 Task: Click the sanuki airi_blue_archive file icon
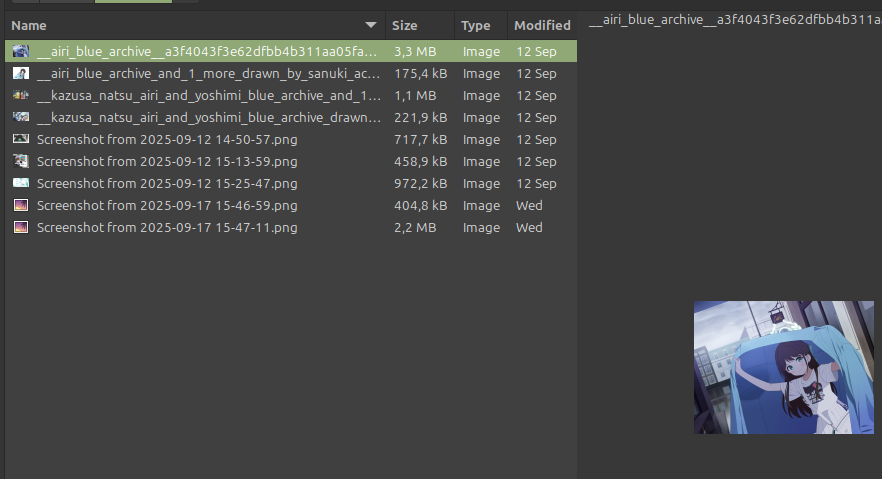pyautogui.click(x=21, y=73)
